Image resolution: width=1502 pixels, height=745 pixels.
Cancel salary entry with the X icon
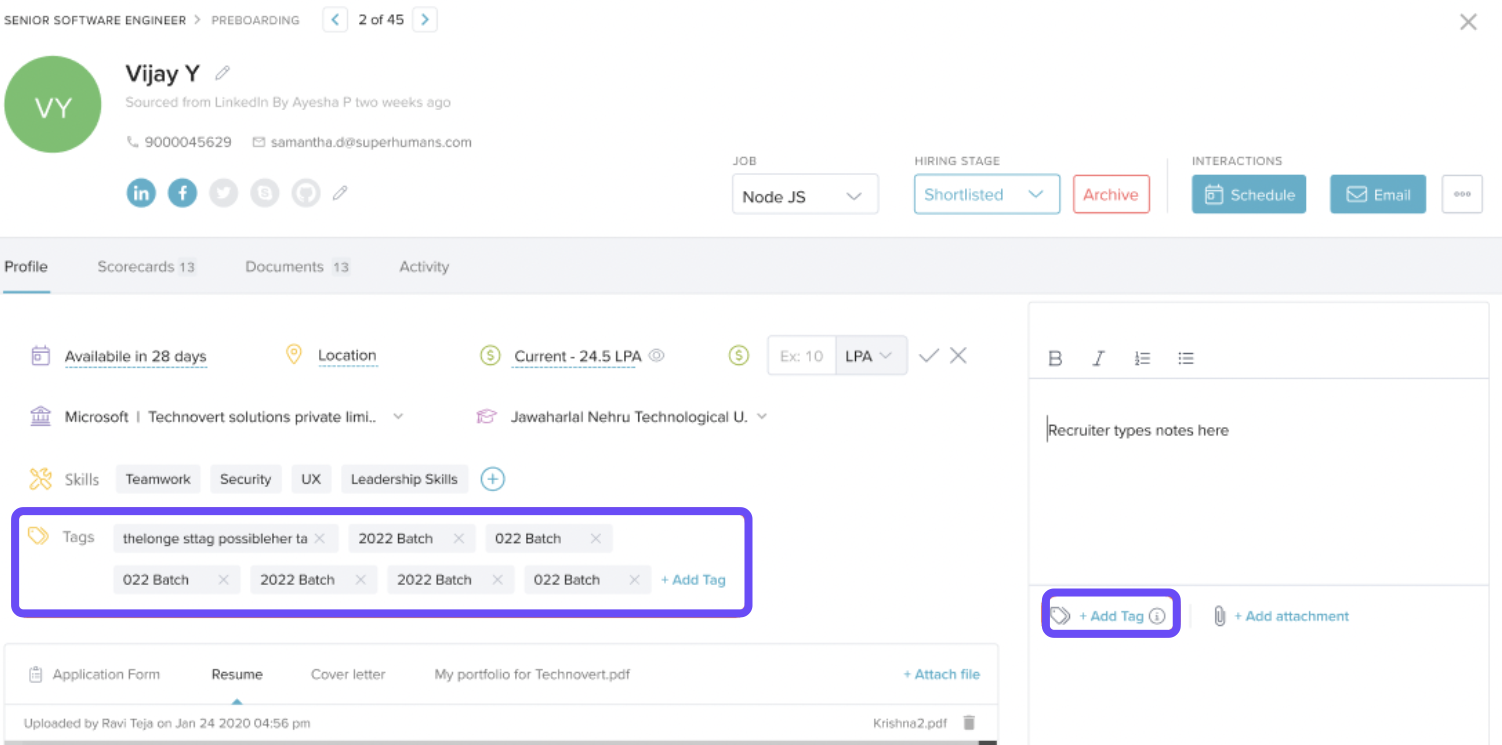(958, 355)
